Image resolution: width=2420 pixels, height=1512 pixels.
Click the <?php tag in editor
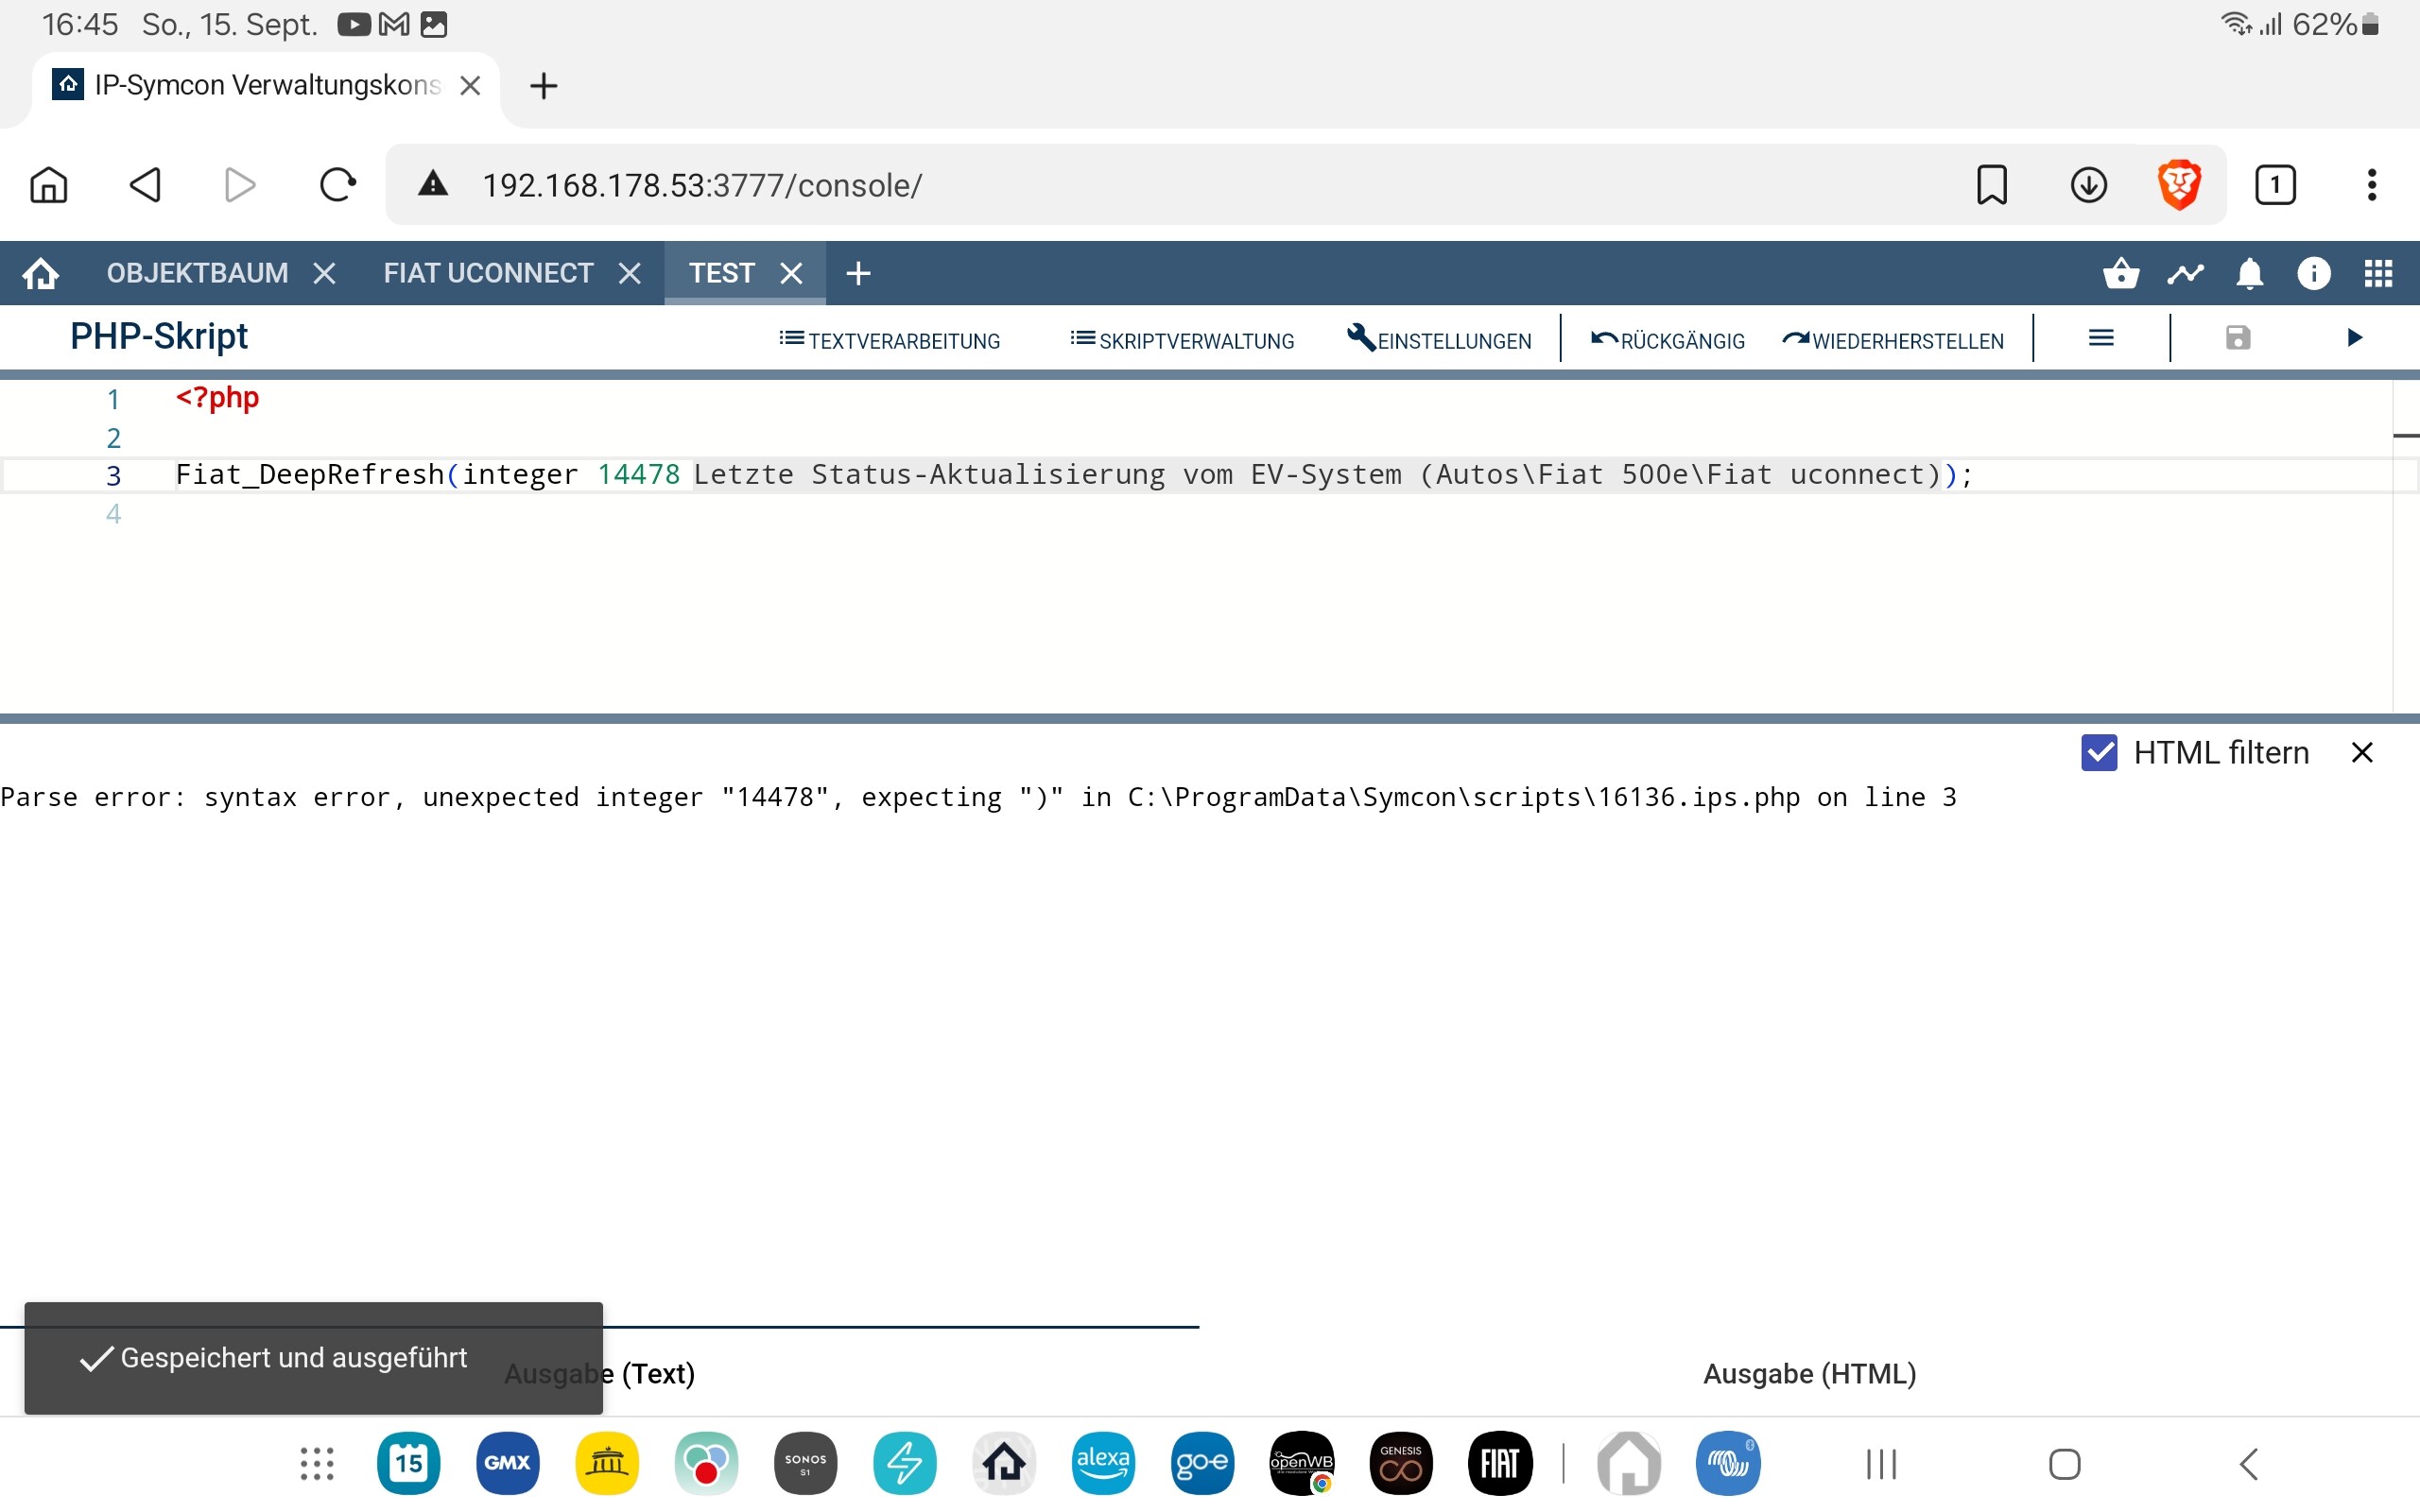point(217,397)
